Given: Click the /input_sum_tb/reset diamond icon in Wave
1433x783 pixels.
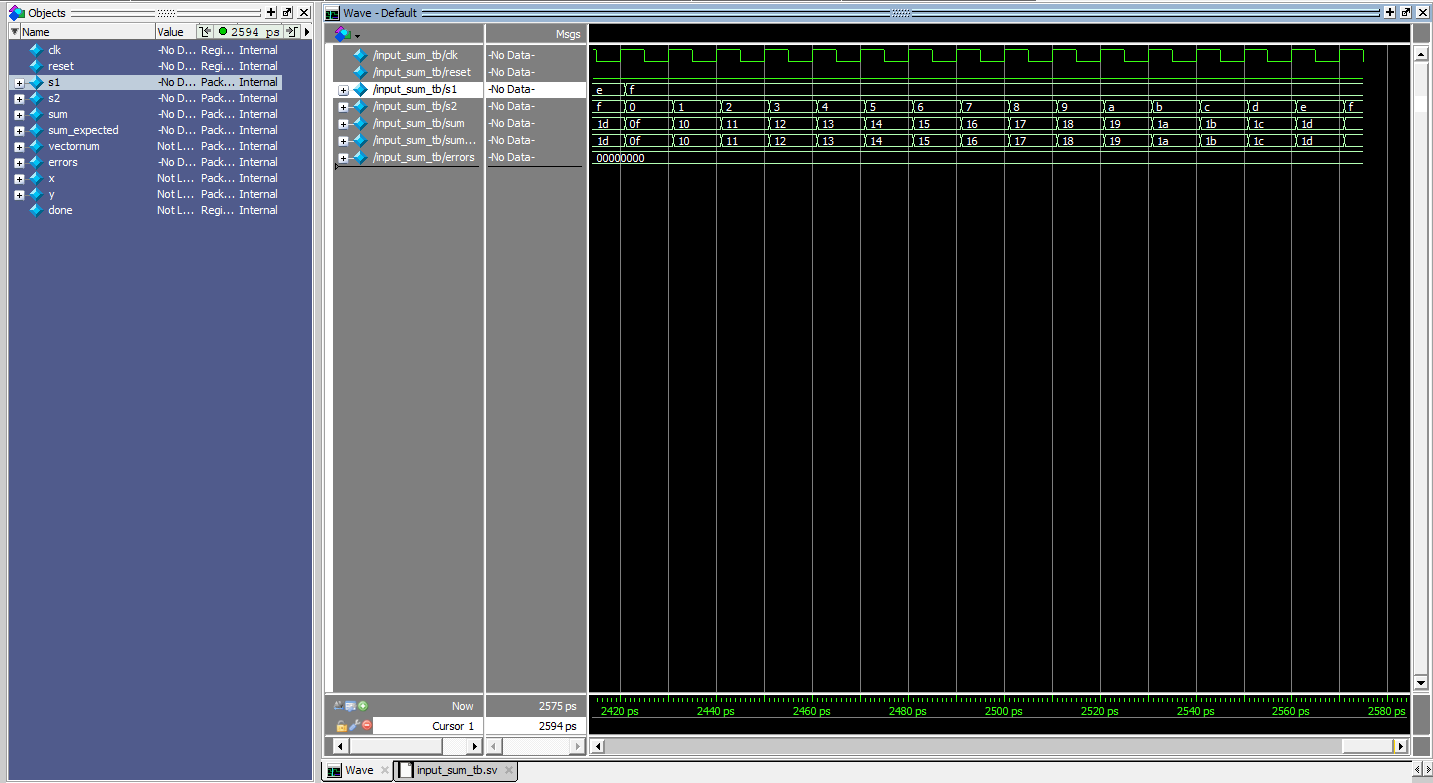Looking at the screenshot, I should [x=361, y=72].
